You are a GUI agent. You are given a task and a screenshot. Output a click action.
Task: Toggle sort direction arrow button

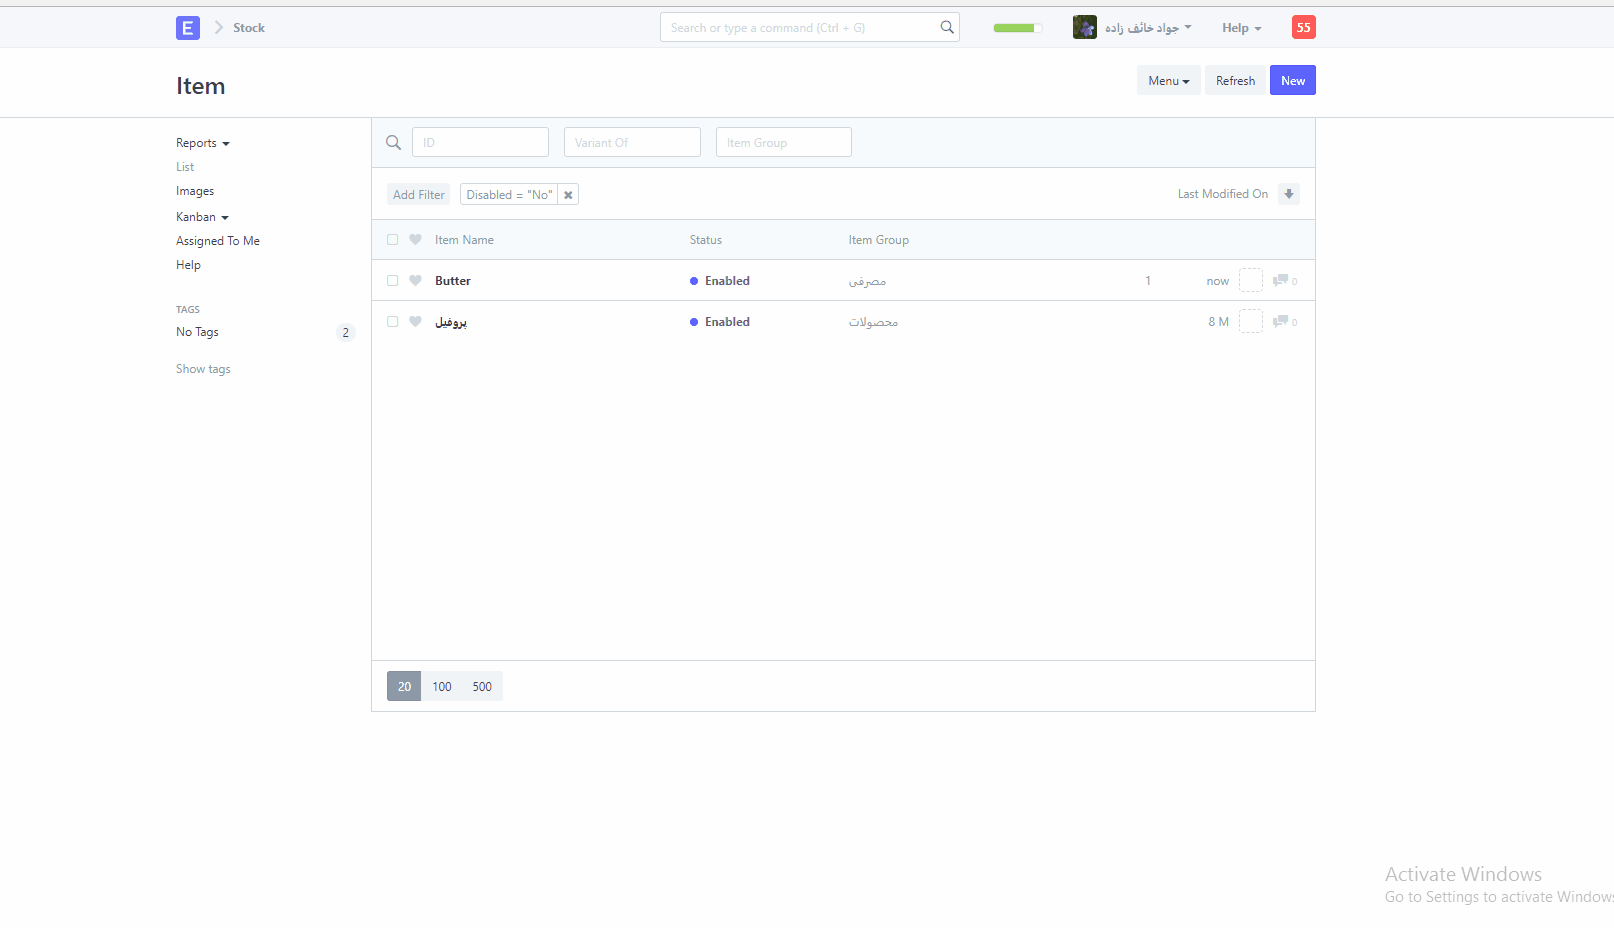click(x=1289, y=194)
